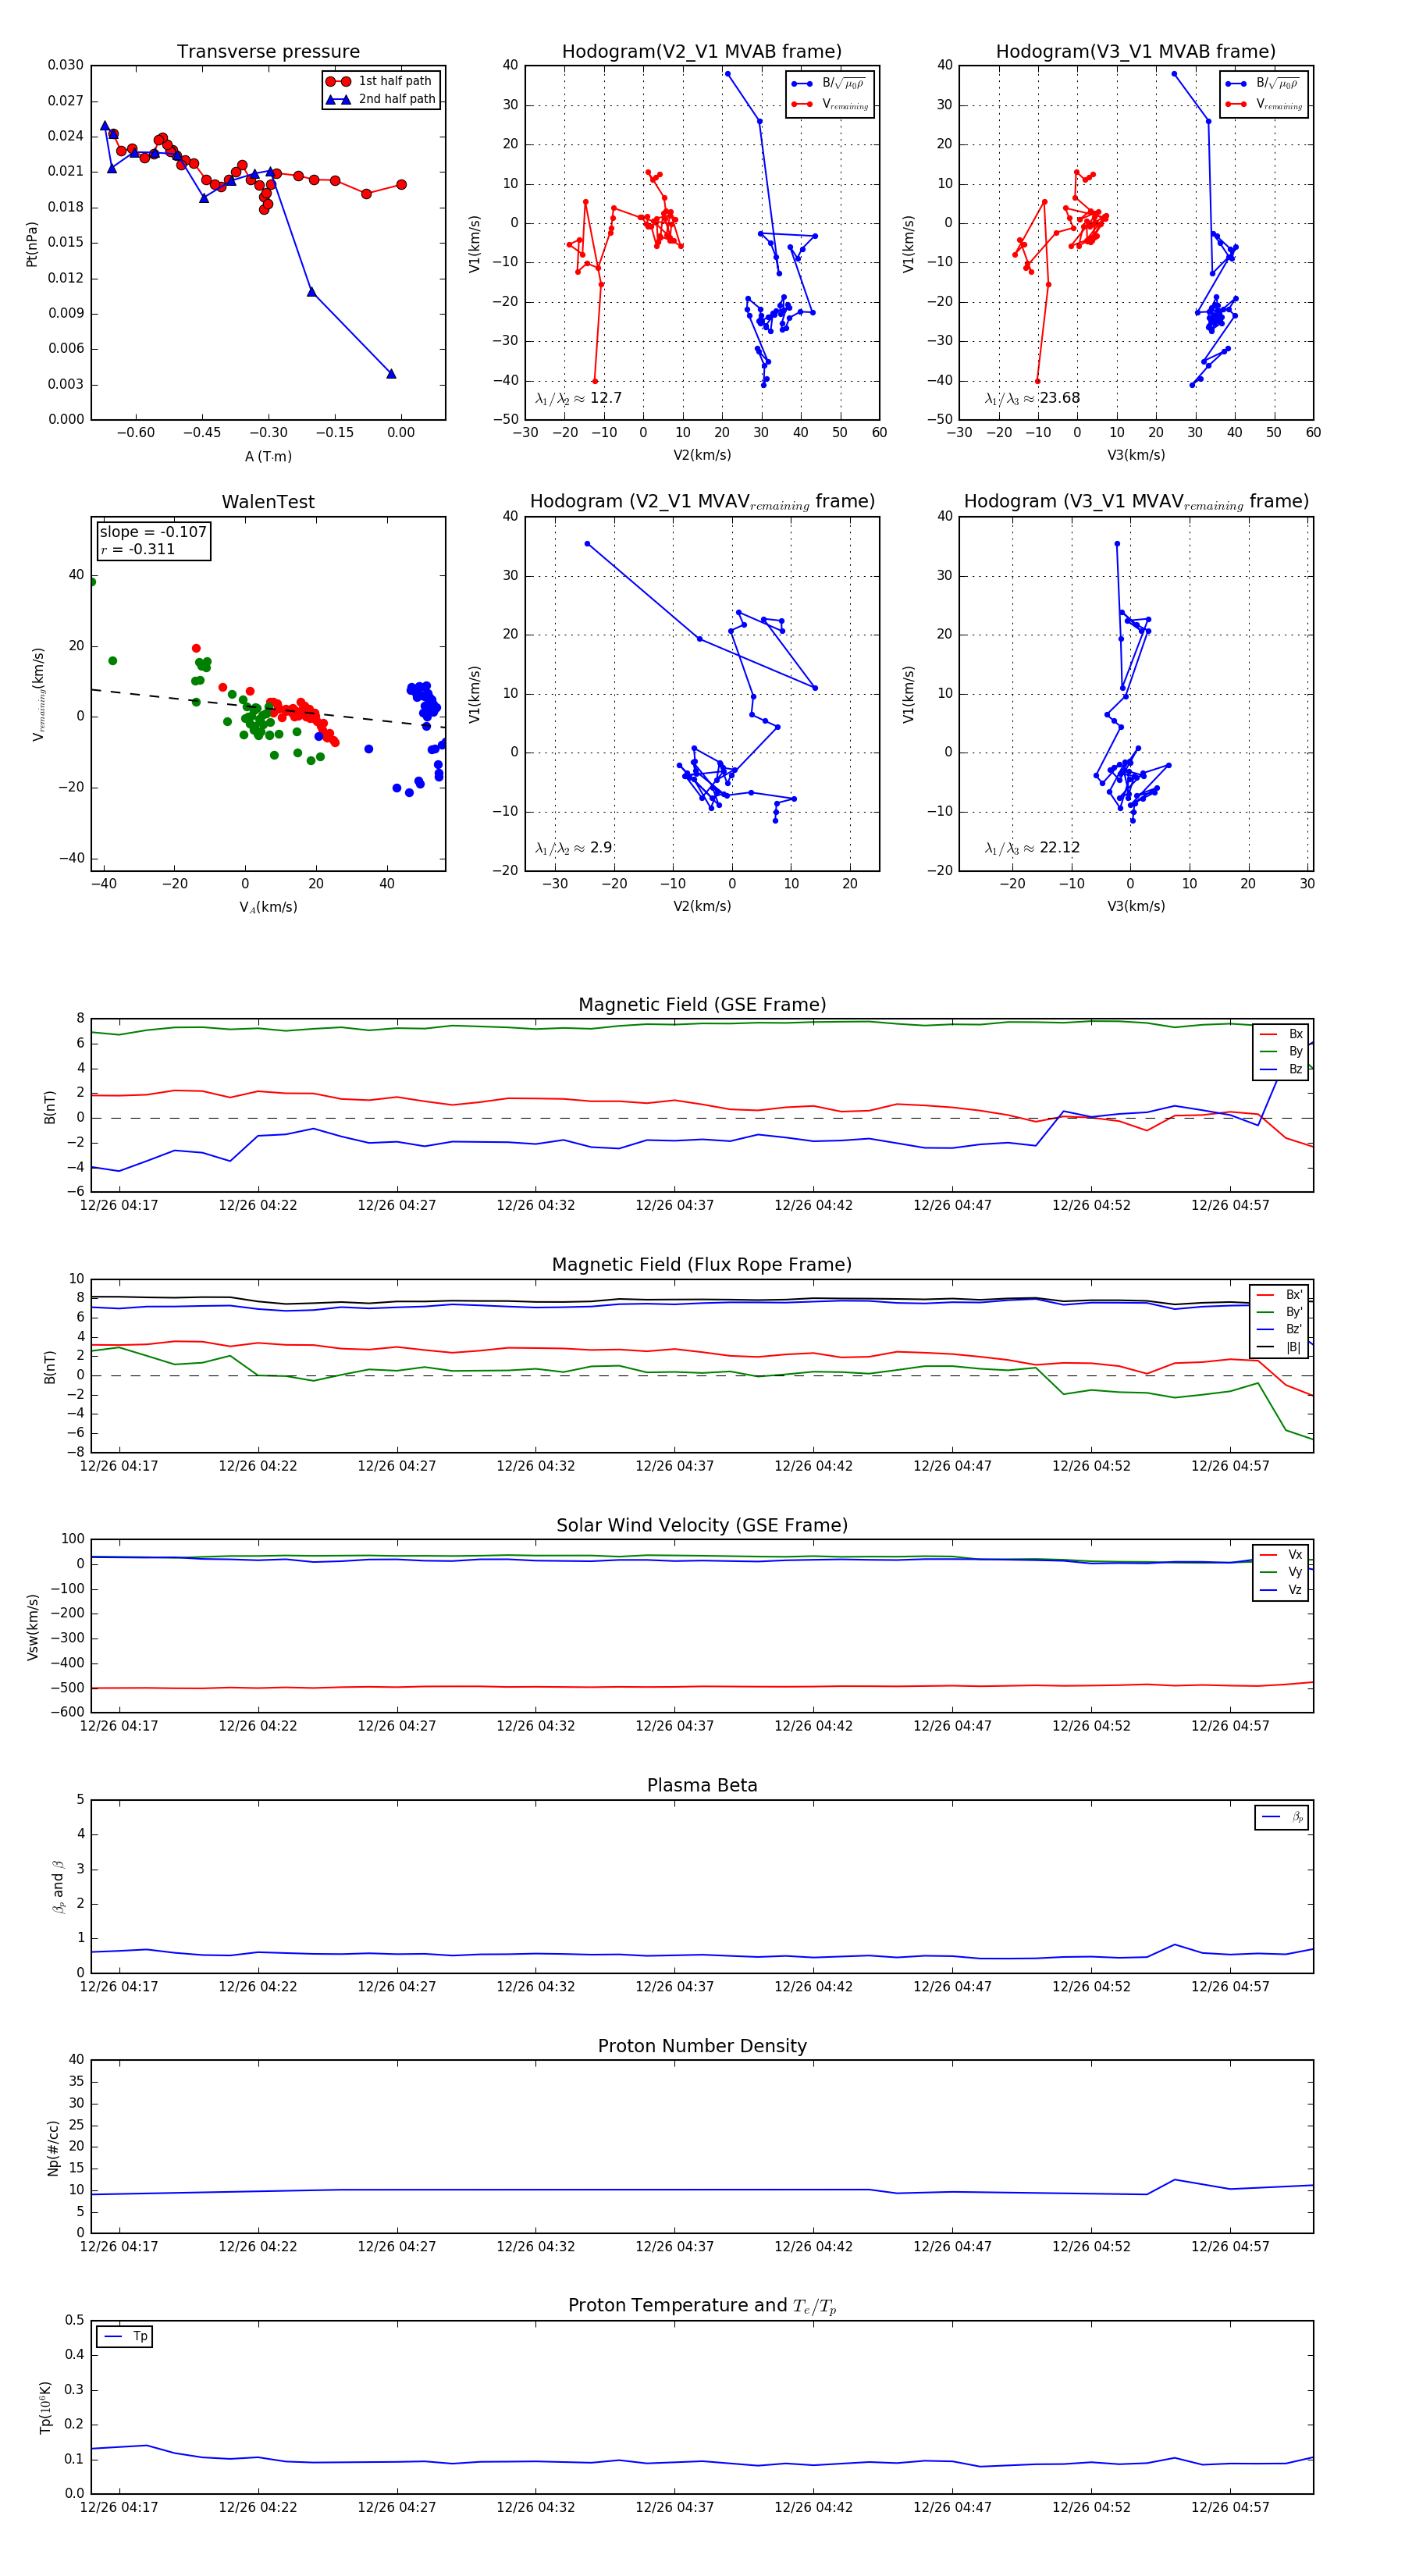Select the Bx' legend entry in the Flux Rope panel
This screenshot has height=2576, width=1405.
(x=1280, y=1294)
